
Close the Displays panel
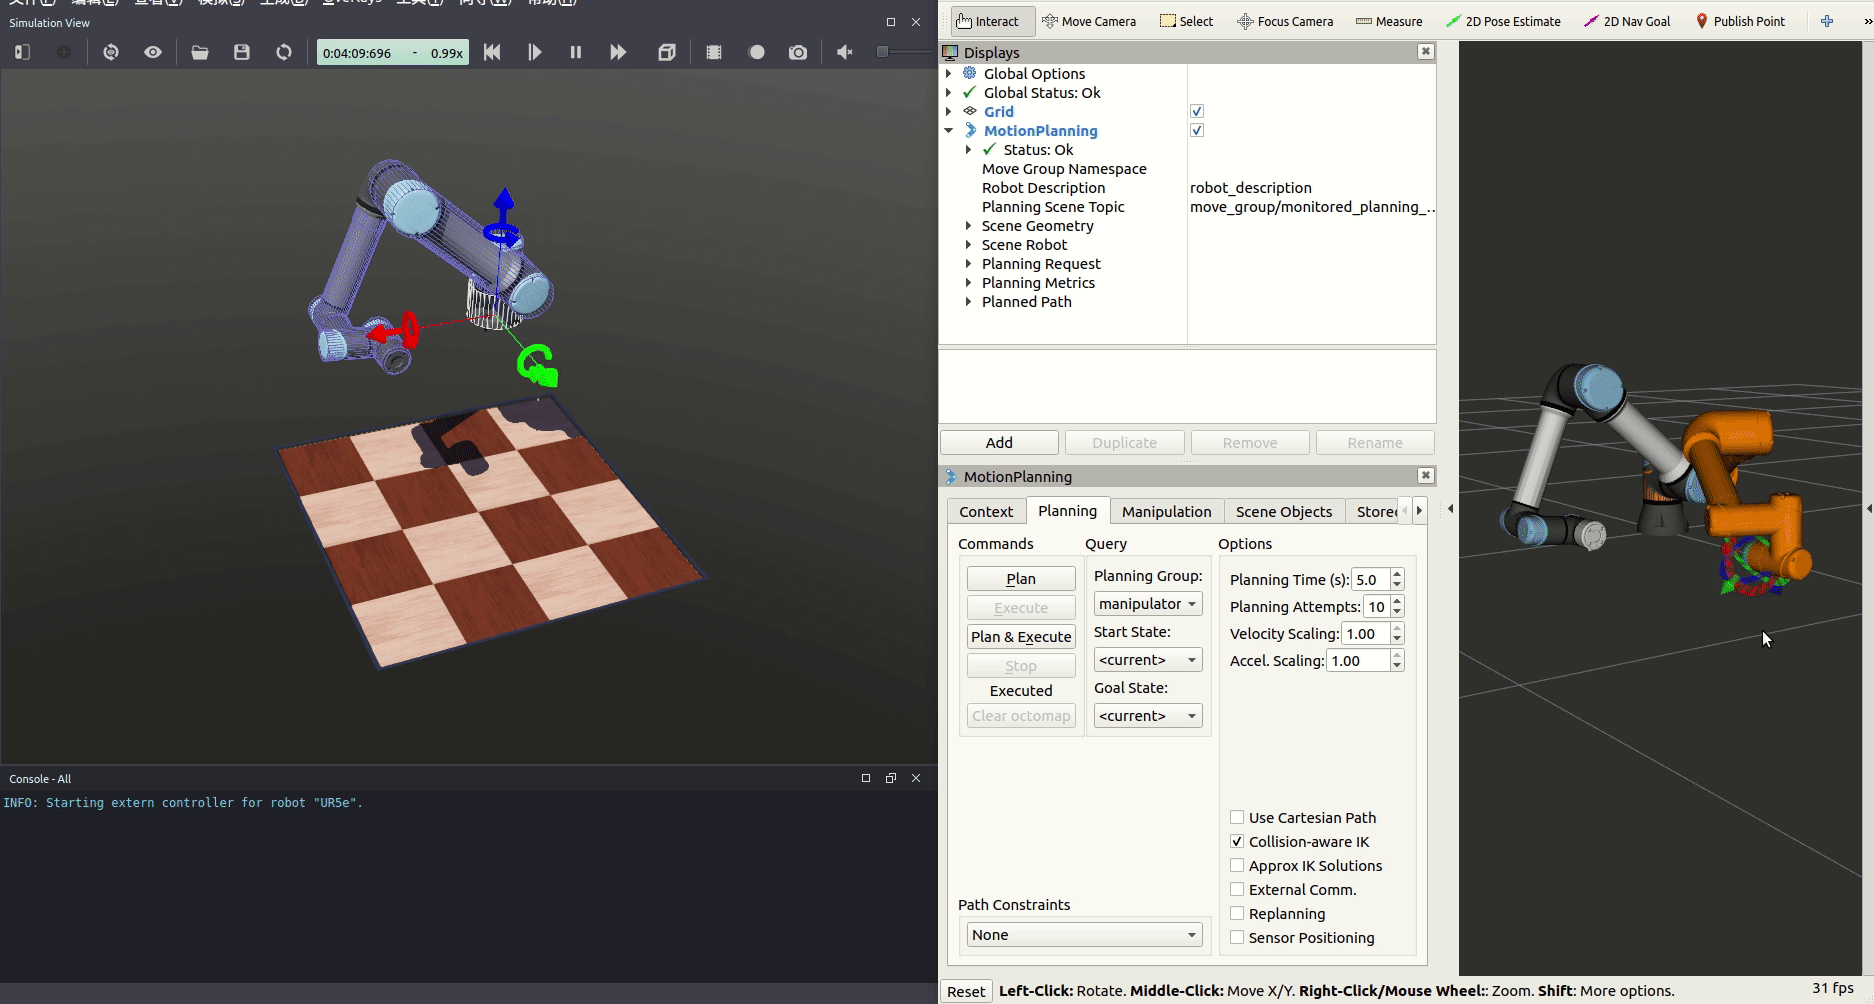1426,51
